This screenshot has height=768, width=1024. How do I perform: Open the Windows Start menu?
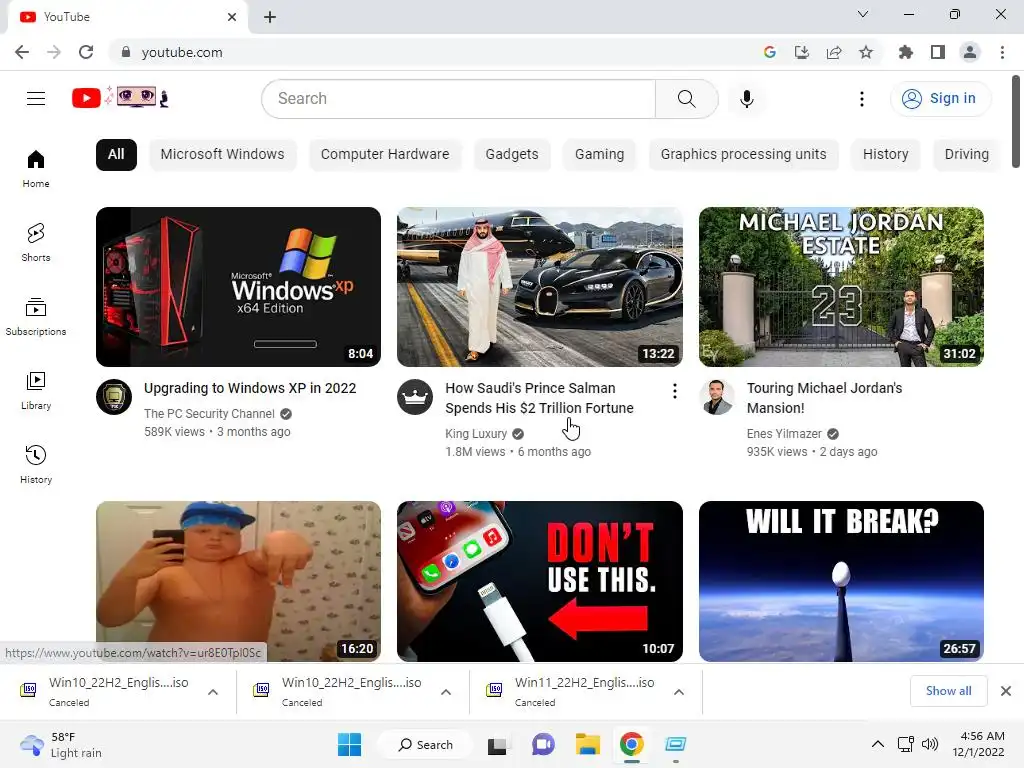349,744
